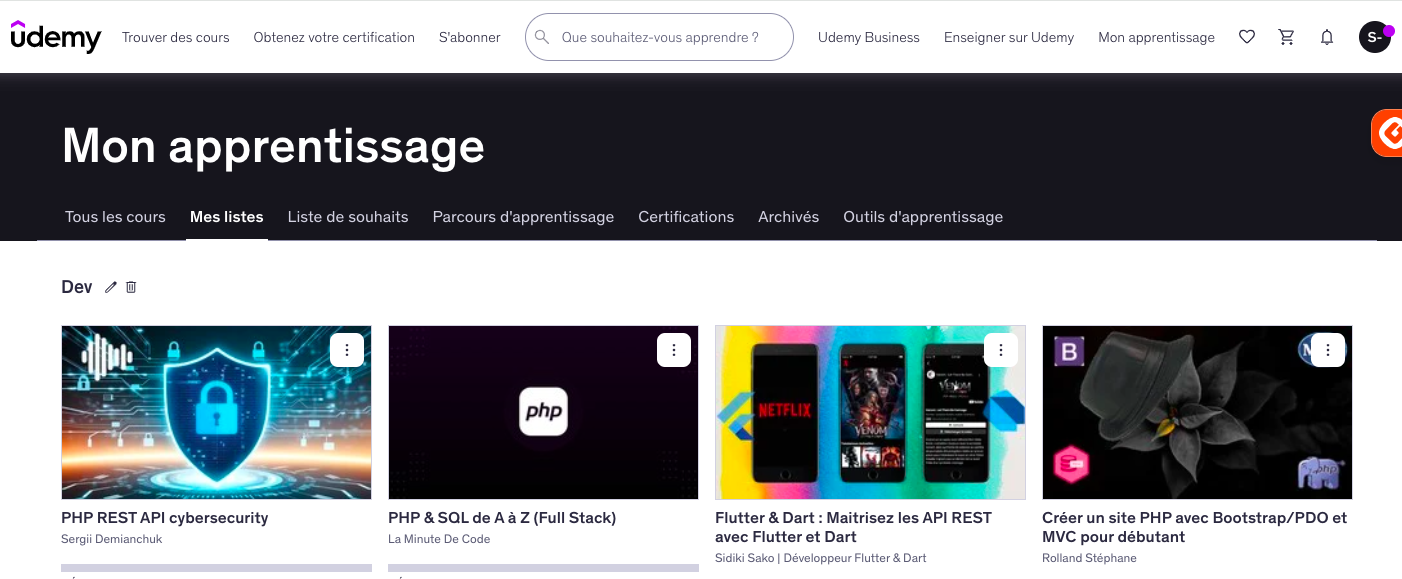Open Udemy Business link

[x=869, y=37]
